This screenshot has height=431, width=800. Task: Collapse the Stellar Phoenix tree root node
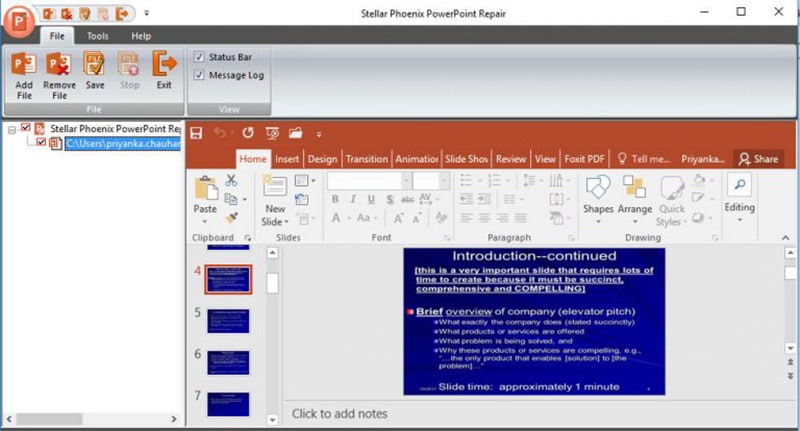[11, 130]
